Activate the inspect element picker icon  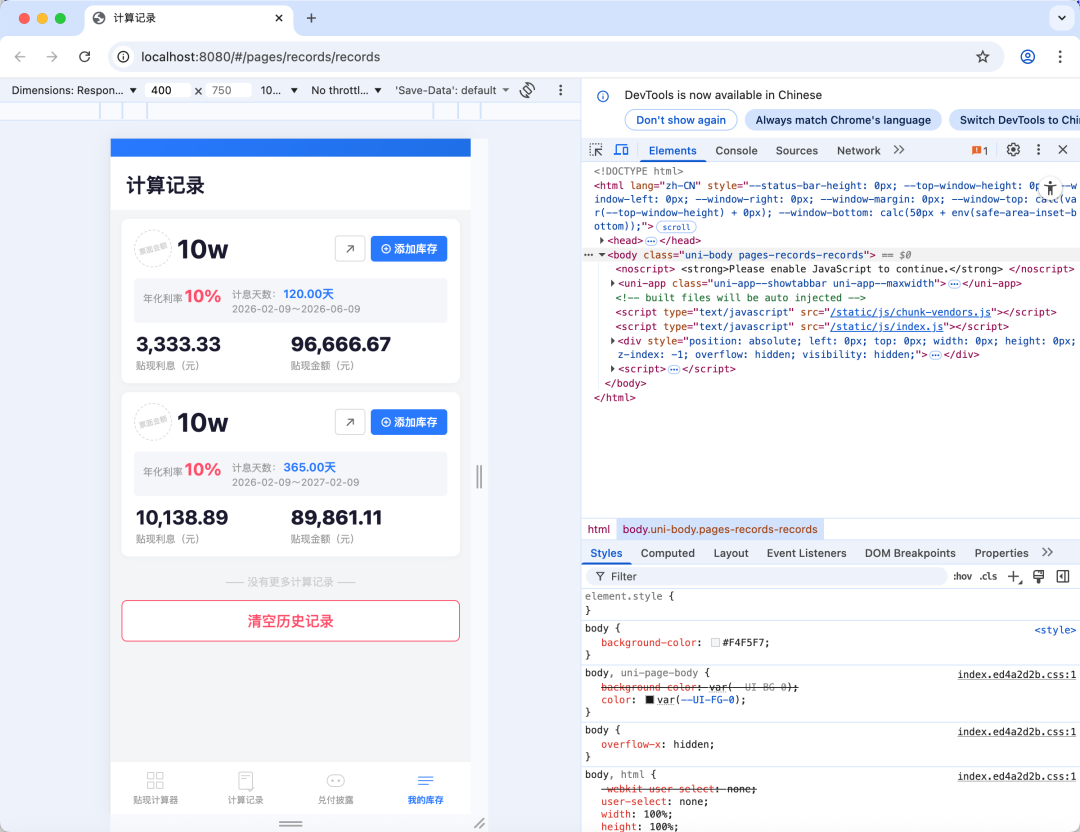pos(596,150)
